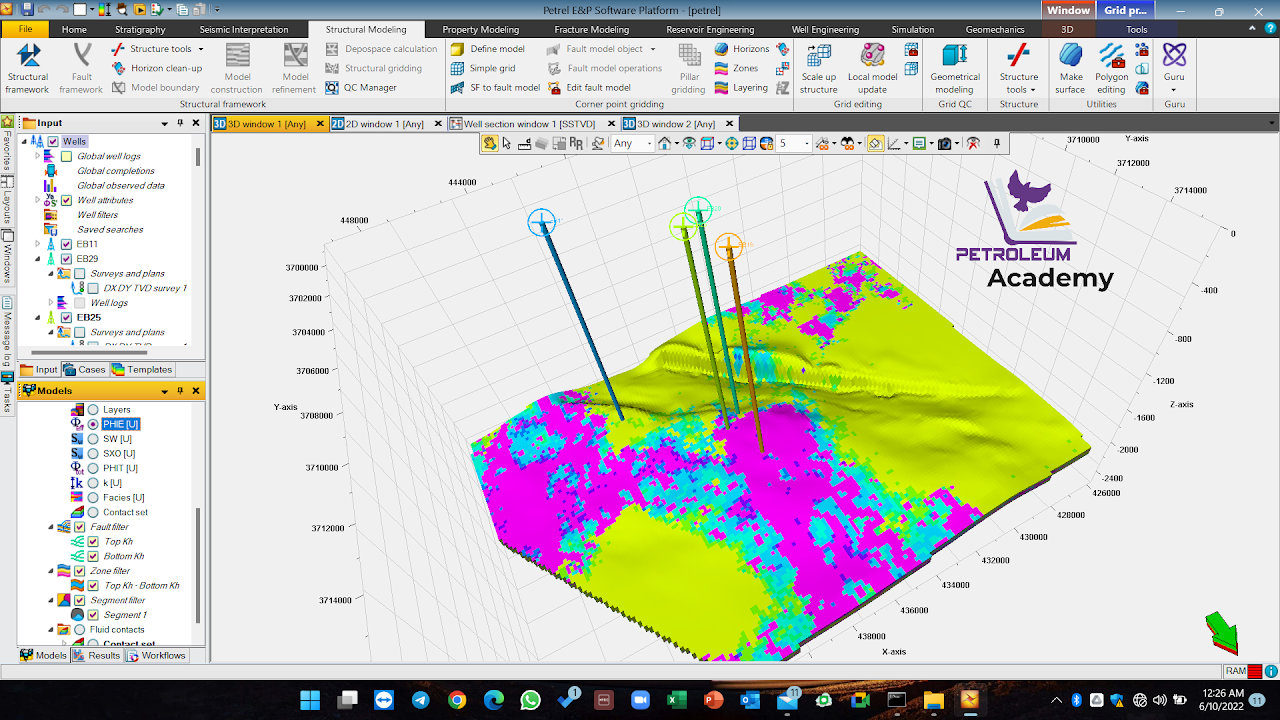Open Microsoft Excel from the taskbar
1280x720 pixels.
(x=676, y=699)
